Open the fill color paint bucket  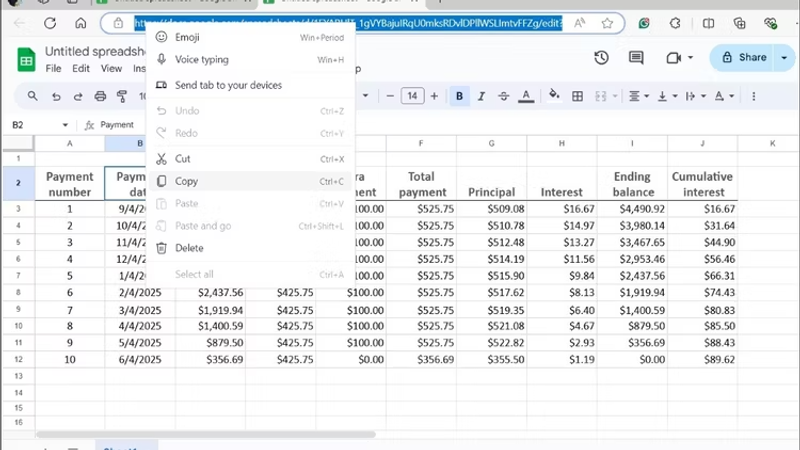click(x=554, y=96)
